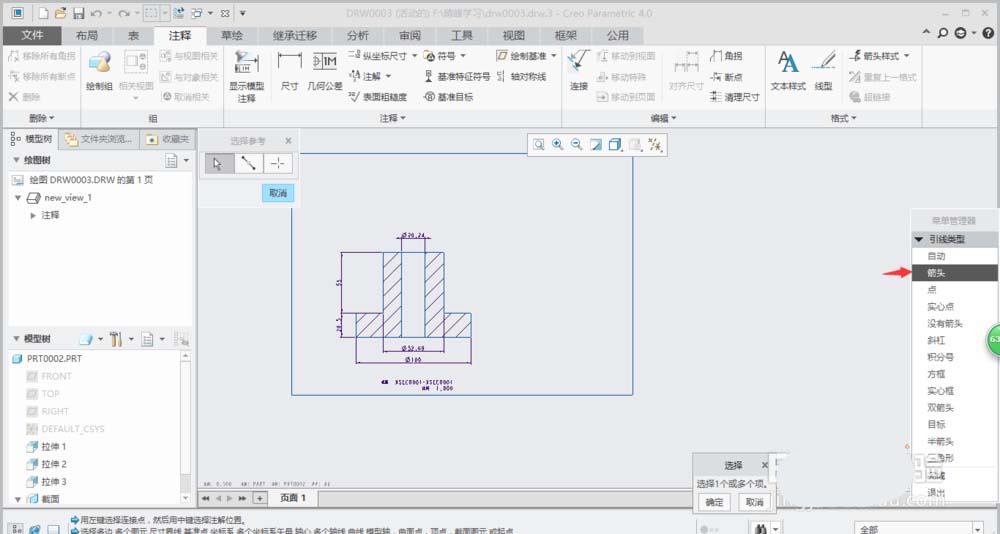Expand the 注释 node in drawing tree
Screen dimensions: 1000x534
coord(34,215)
